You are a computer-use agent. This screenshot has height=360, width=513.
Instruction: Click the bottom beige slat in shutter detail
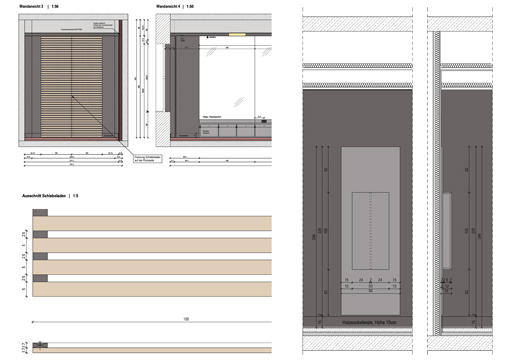tap(152, 289)
